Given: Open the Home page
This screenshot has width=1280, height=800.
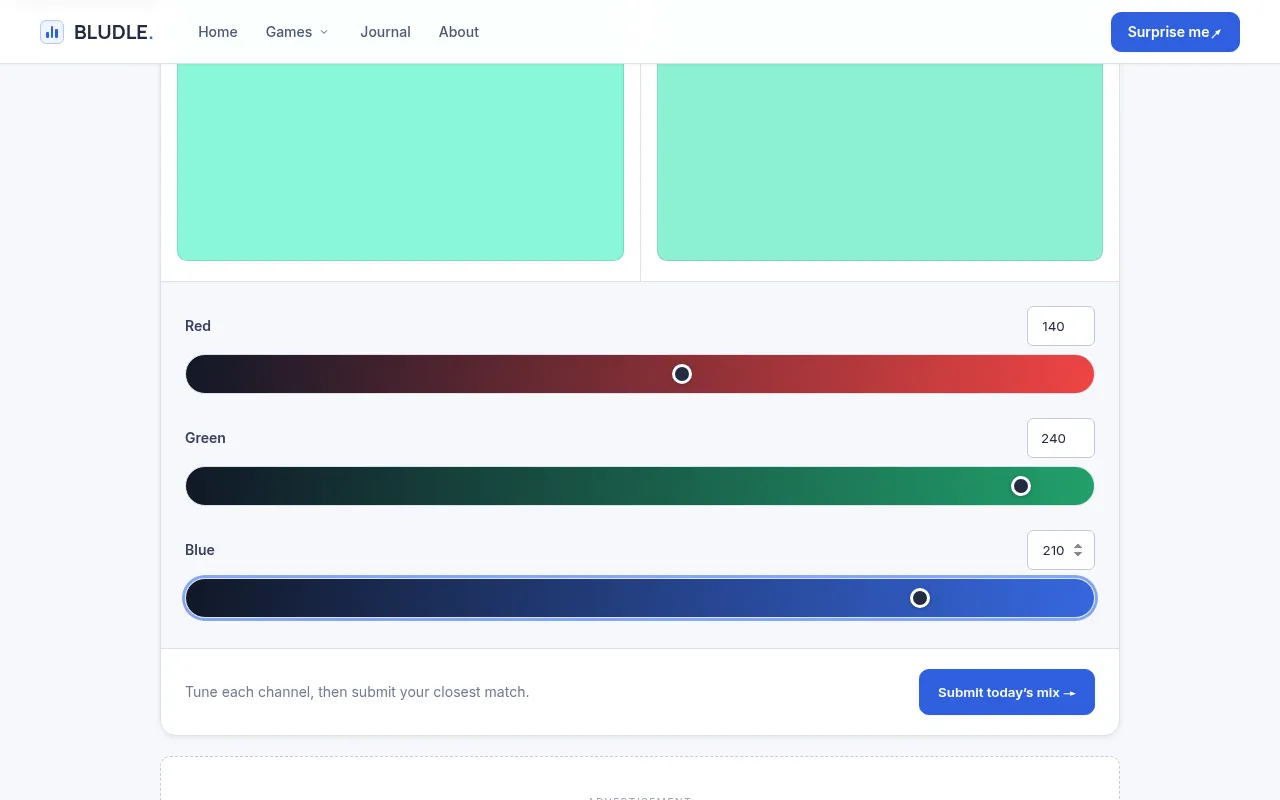Looking at the screenshot, I should [218, 32].
